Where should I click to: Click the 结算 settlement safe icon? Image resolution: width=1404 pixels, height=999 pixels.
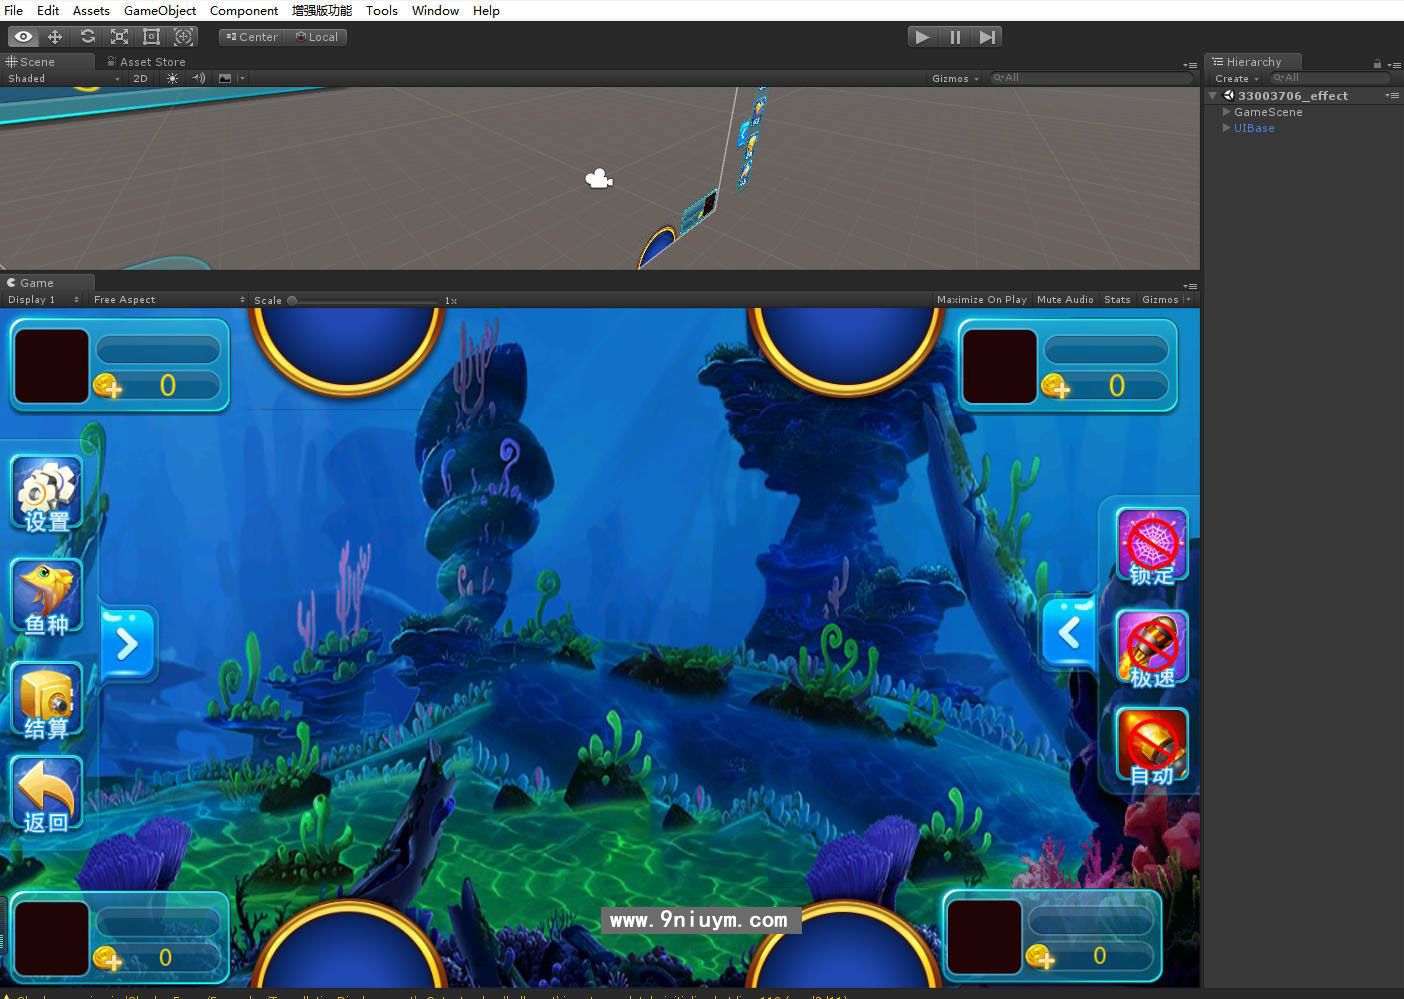(x=46, y=701)
